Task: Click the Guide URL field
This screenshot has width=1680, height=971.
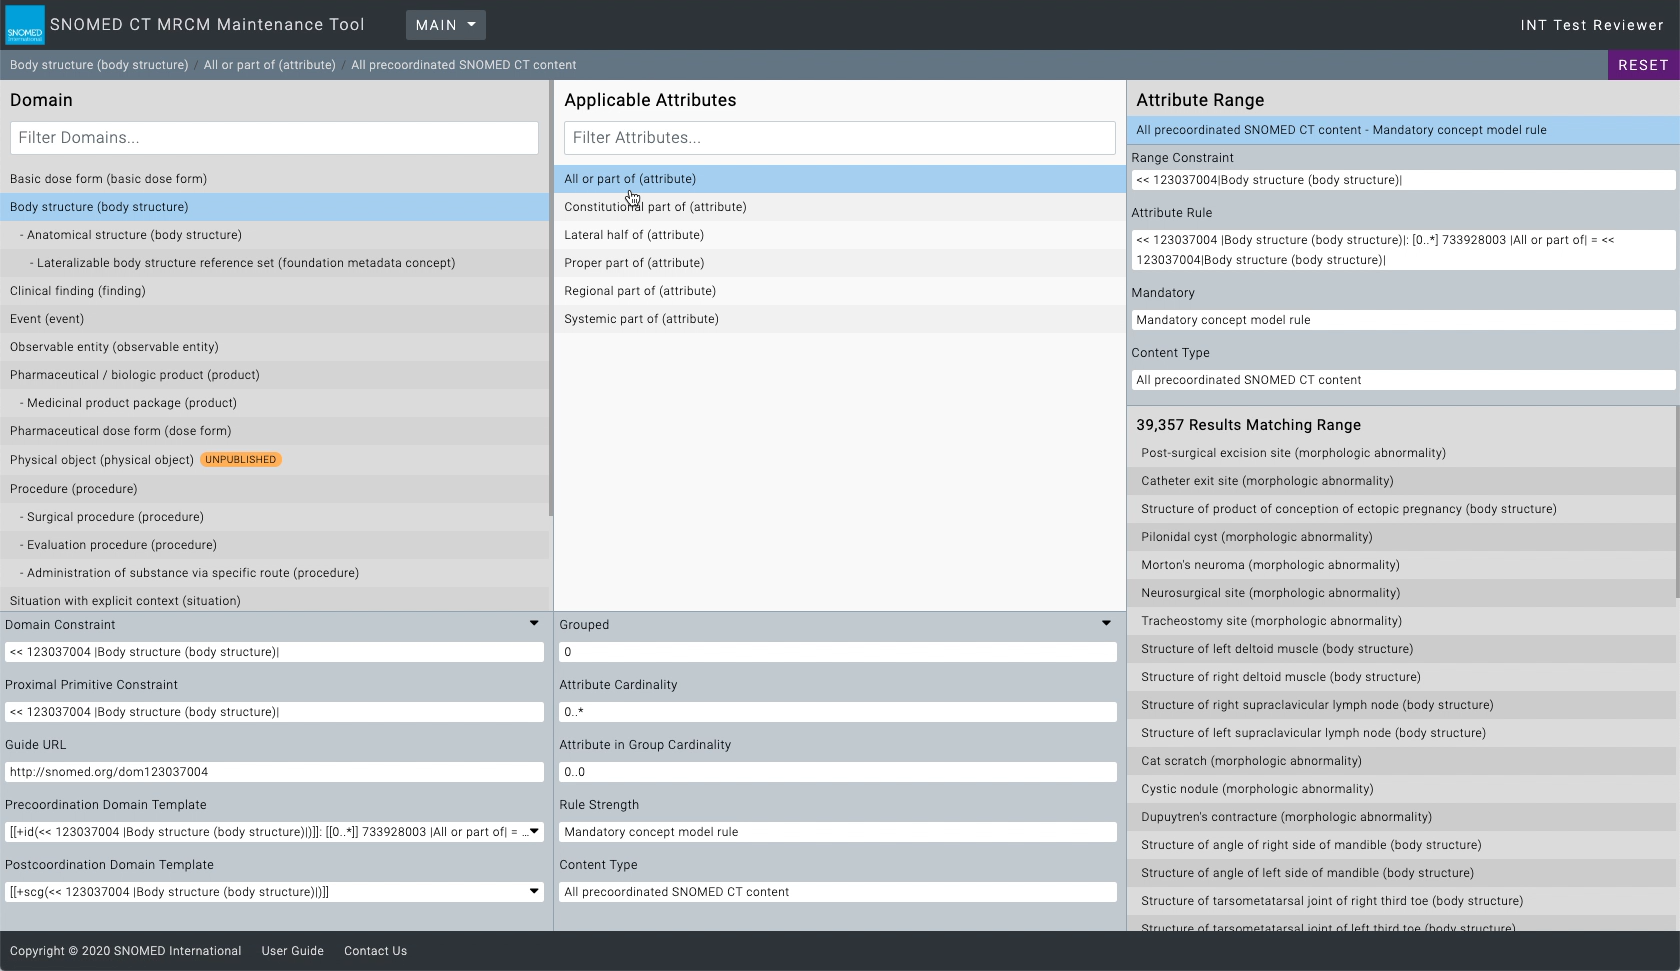Action: pos(274,772)
